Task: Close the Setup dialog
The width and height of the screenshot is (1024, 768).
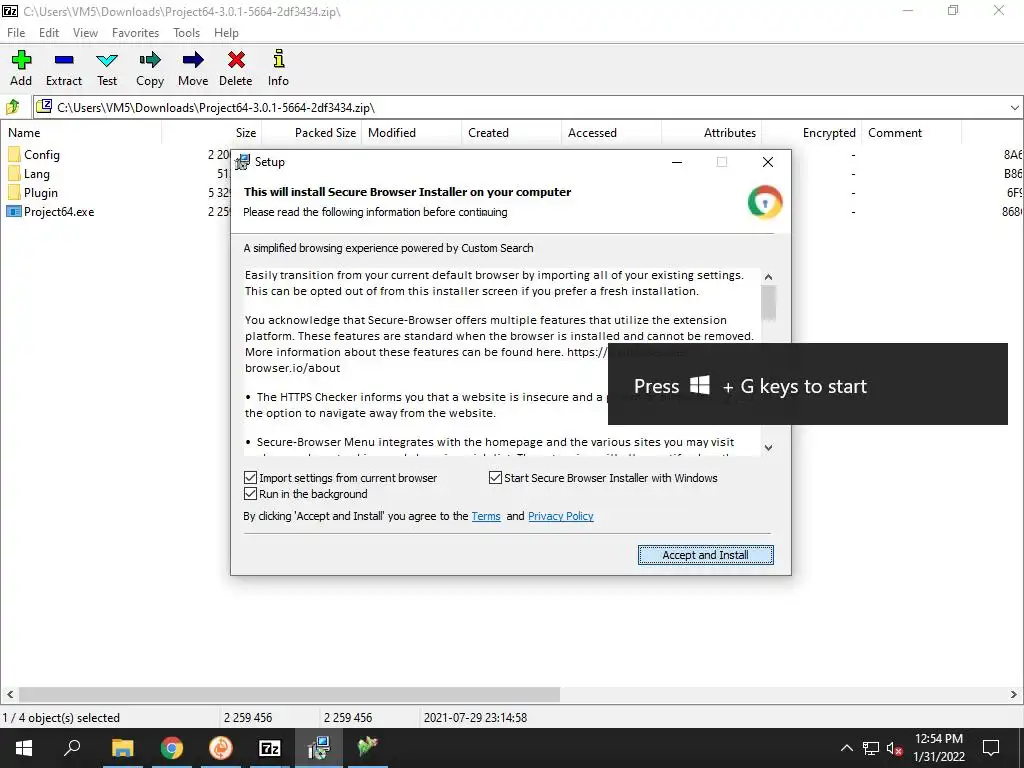Action: (768, 162)
